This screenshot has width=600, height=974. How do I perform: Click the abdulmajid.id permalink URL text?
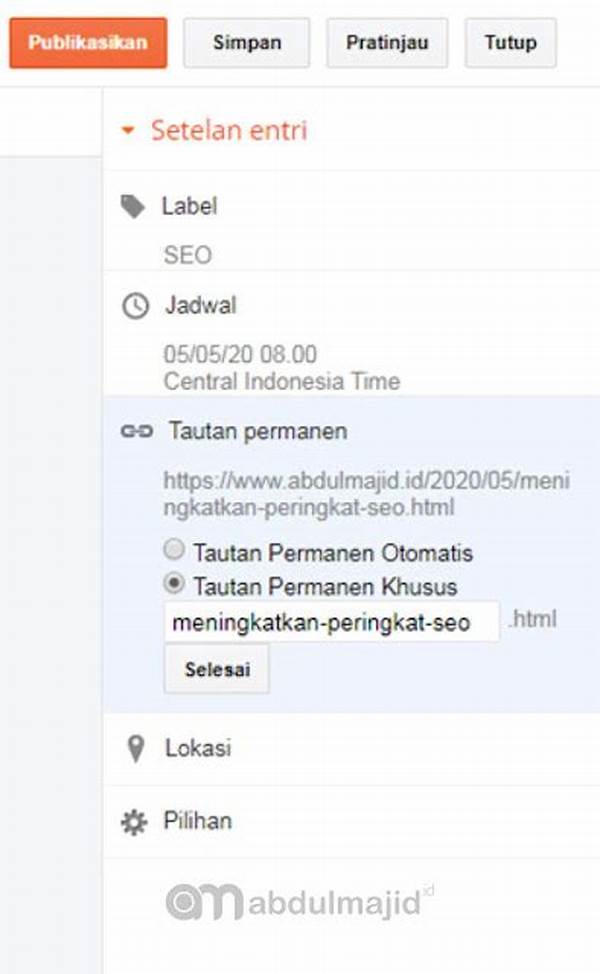(366, 494)
